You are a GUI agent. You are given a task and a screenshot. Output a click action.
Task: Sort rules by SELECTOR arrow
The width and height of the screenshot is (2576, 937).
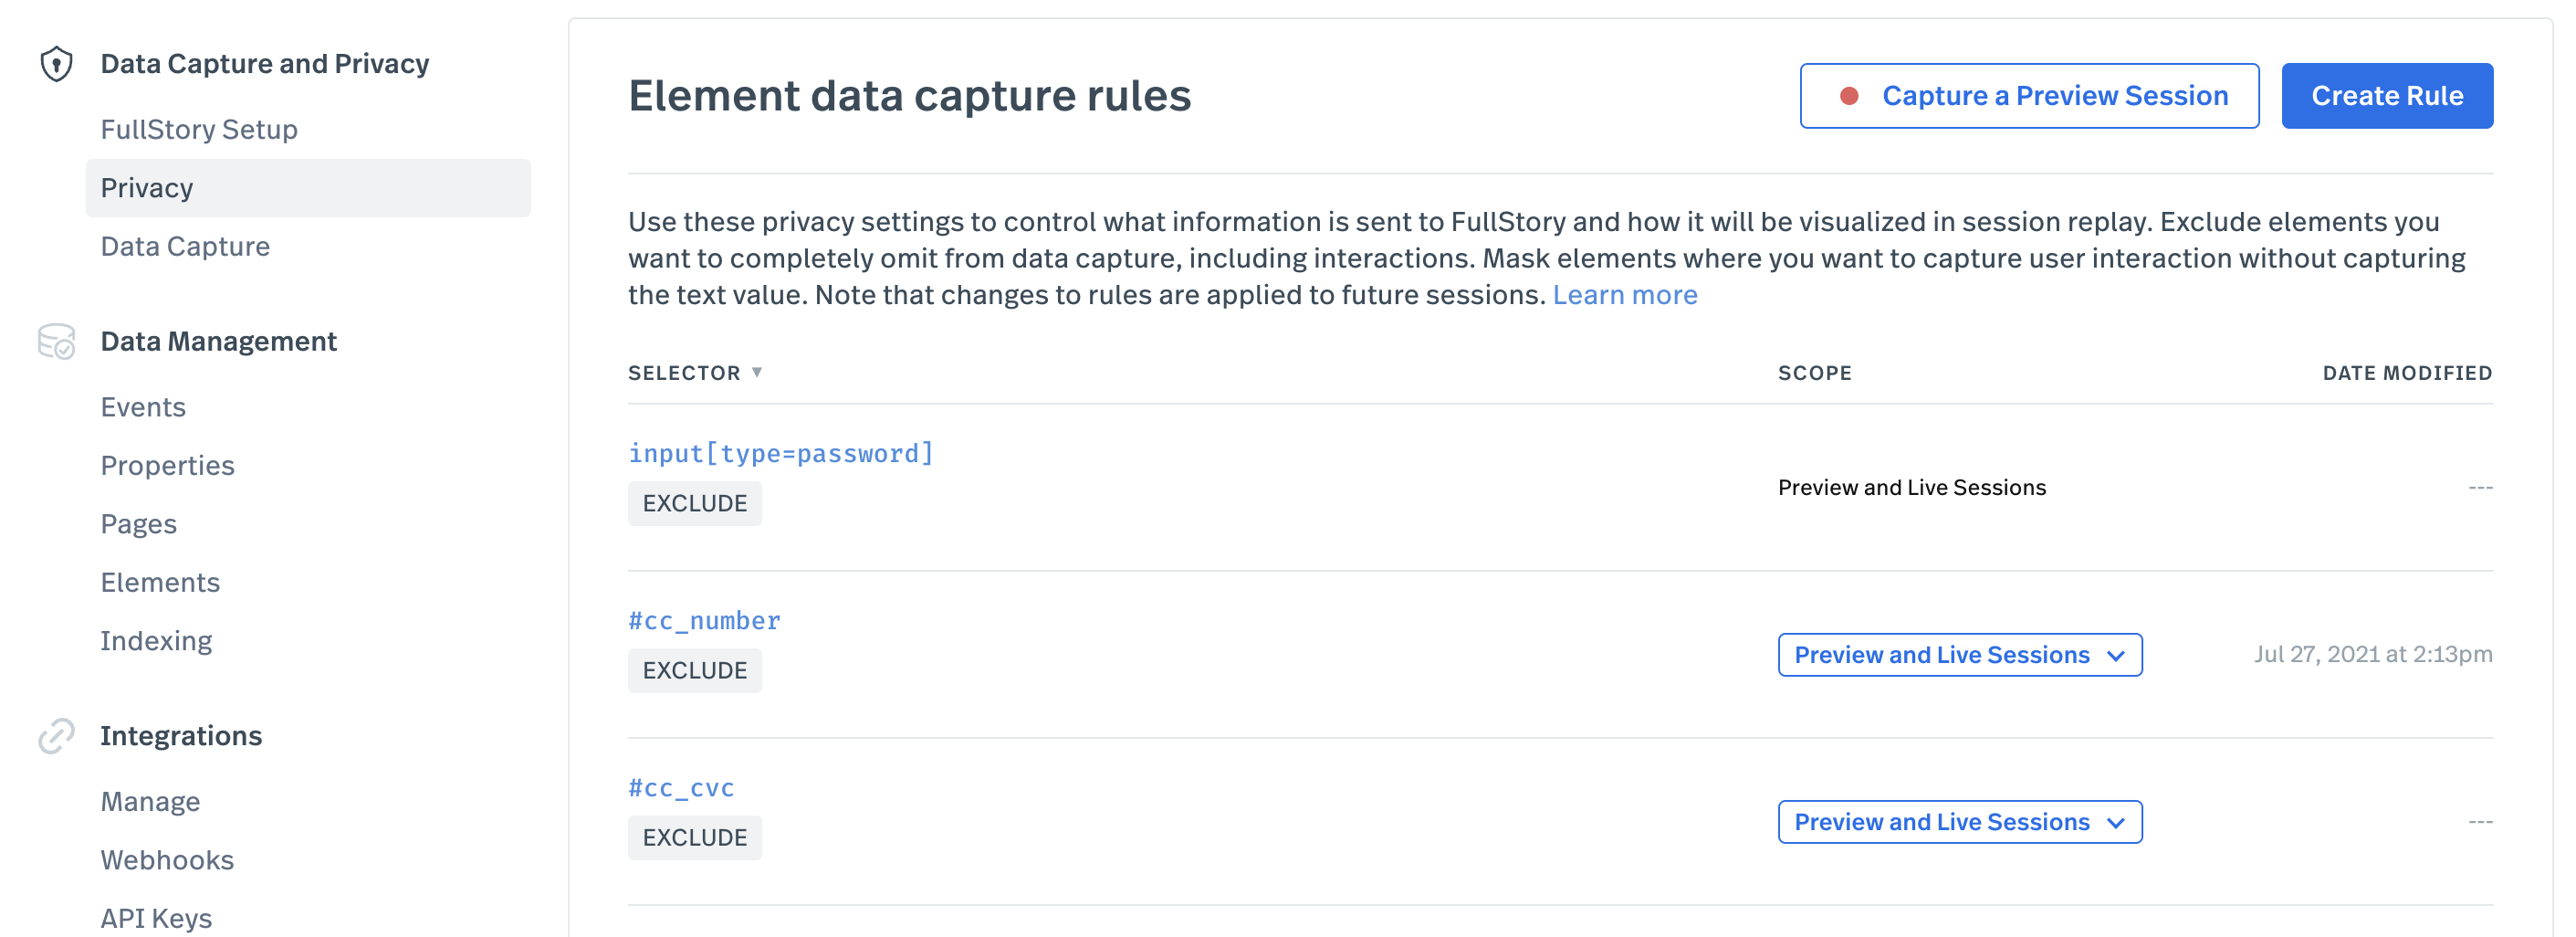coord(757,372)
